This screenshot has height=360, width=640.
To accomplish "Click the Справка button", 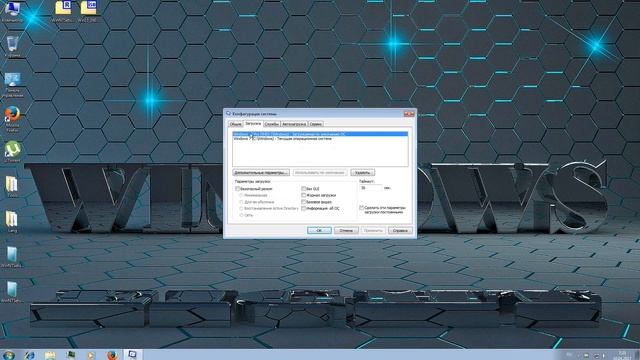I will [400, 231].
